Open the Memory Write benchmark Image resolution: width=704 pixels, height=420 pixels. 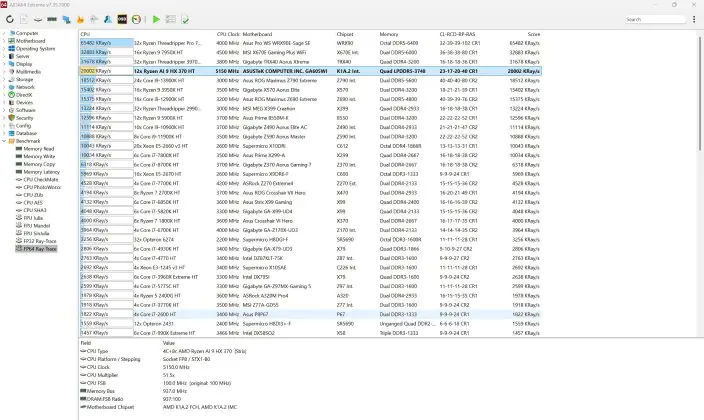(x=39, y=156)
